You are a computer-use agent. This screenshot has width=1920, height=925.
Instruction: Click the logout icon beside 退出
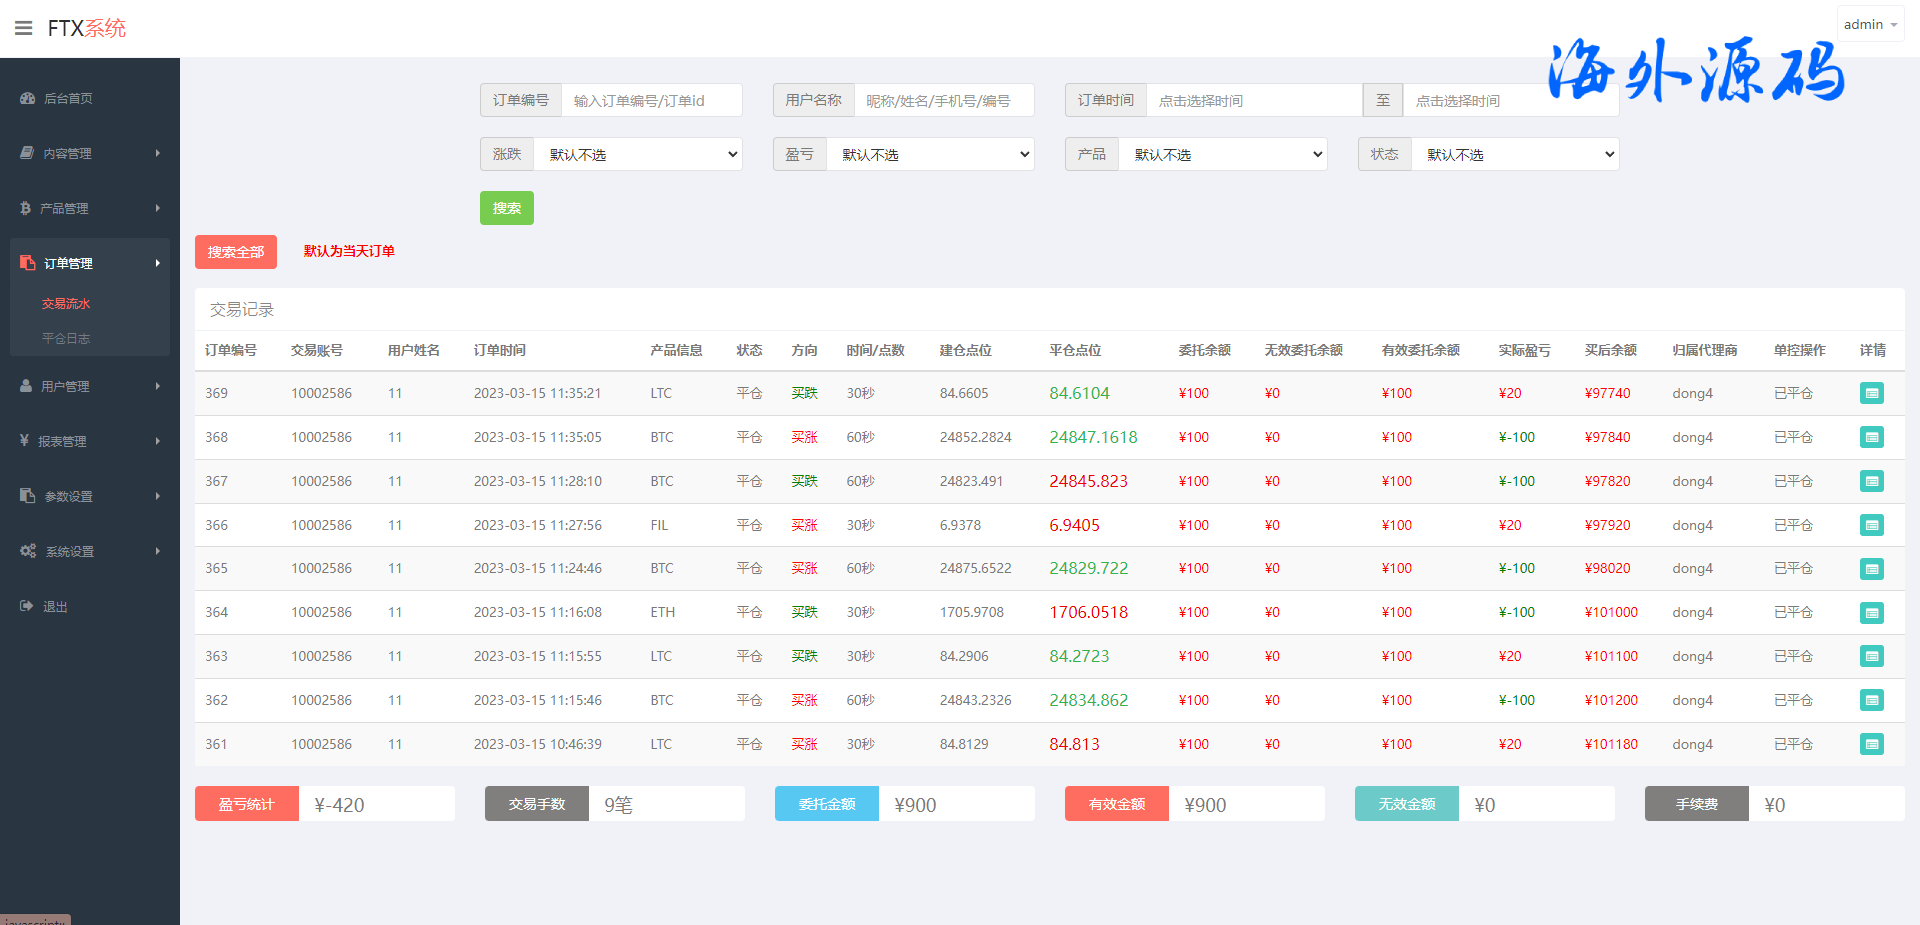26,606
